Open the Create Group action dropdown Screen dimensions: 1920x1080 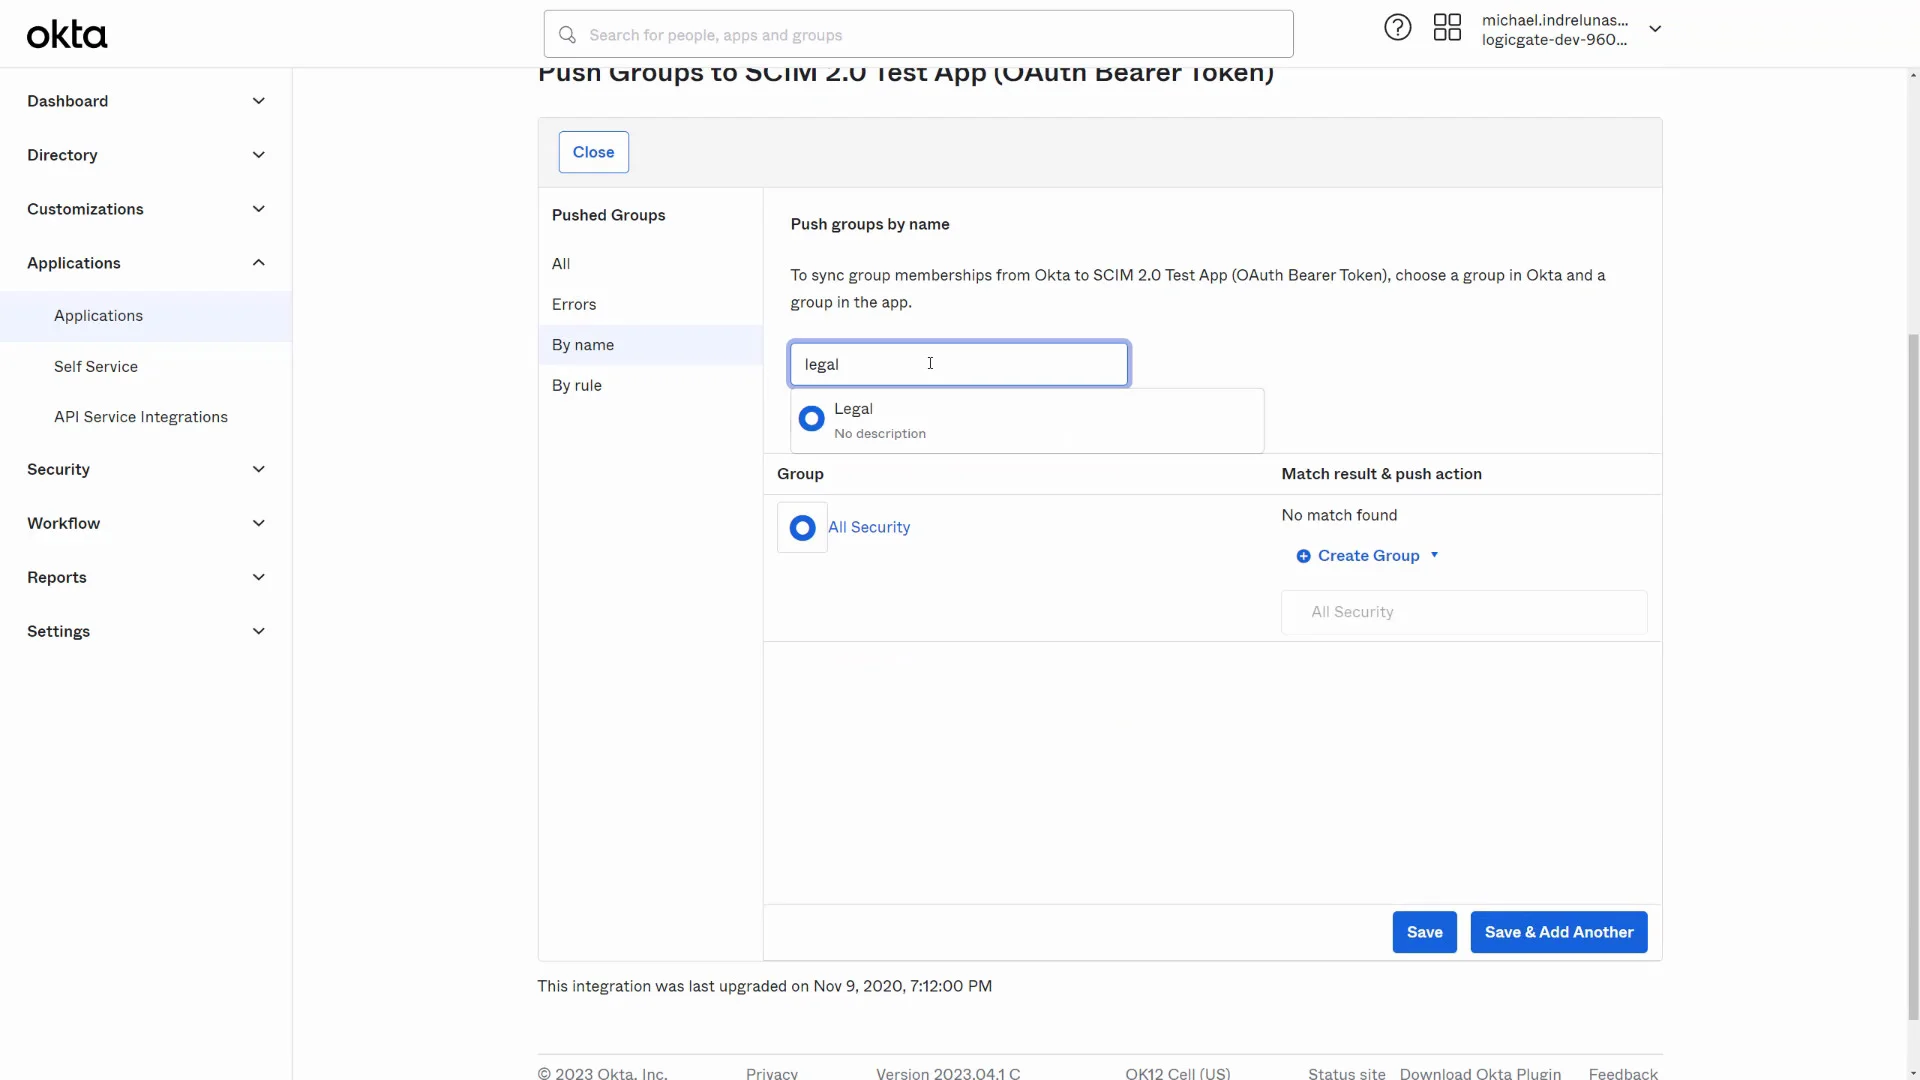(x=1367, y=556)
